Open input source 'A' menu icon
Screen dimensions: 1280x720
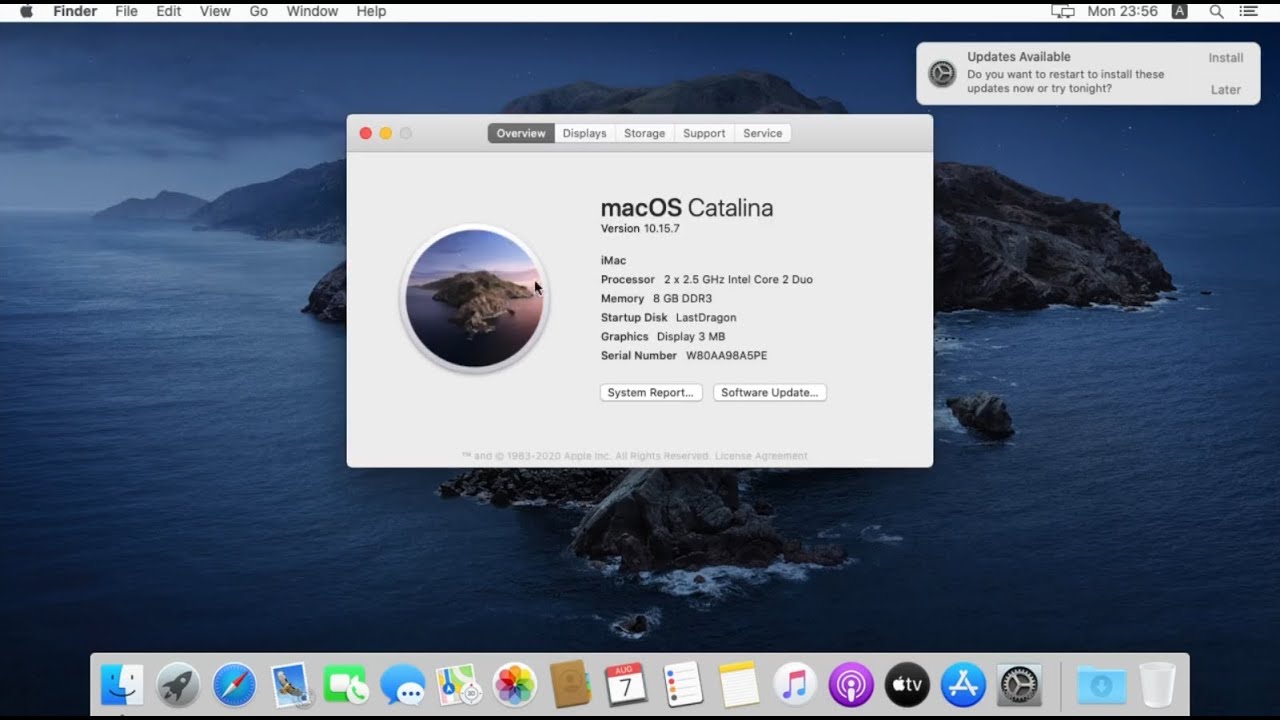pyautogui.click(x=1180, y=11)
